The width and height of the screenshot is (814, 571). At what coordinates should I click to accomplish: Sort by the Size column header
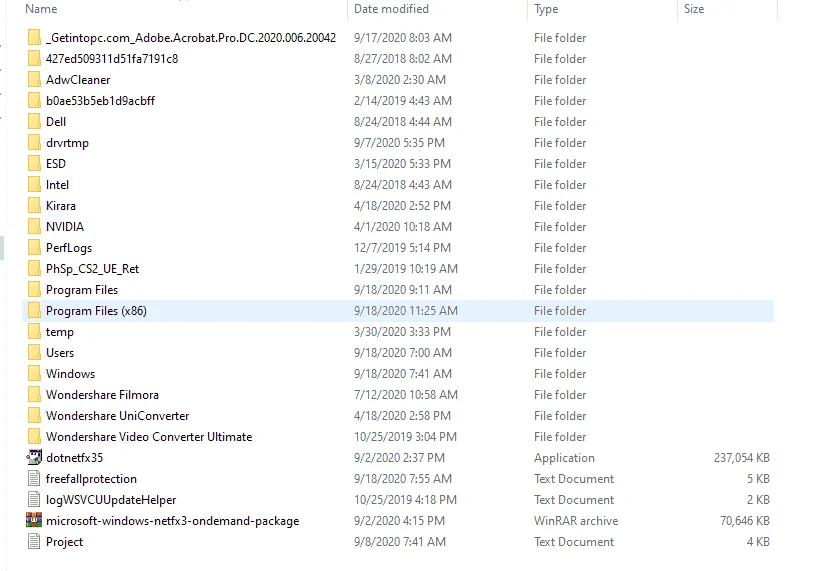point(694,9)
